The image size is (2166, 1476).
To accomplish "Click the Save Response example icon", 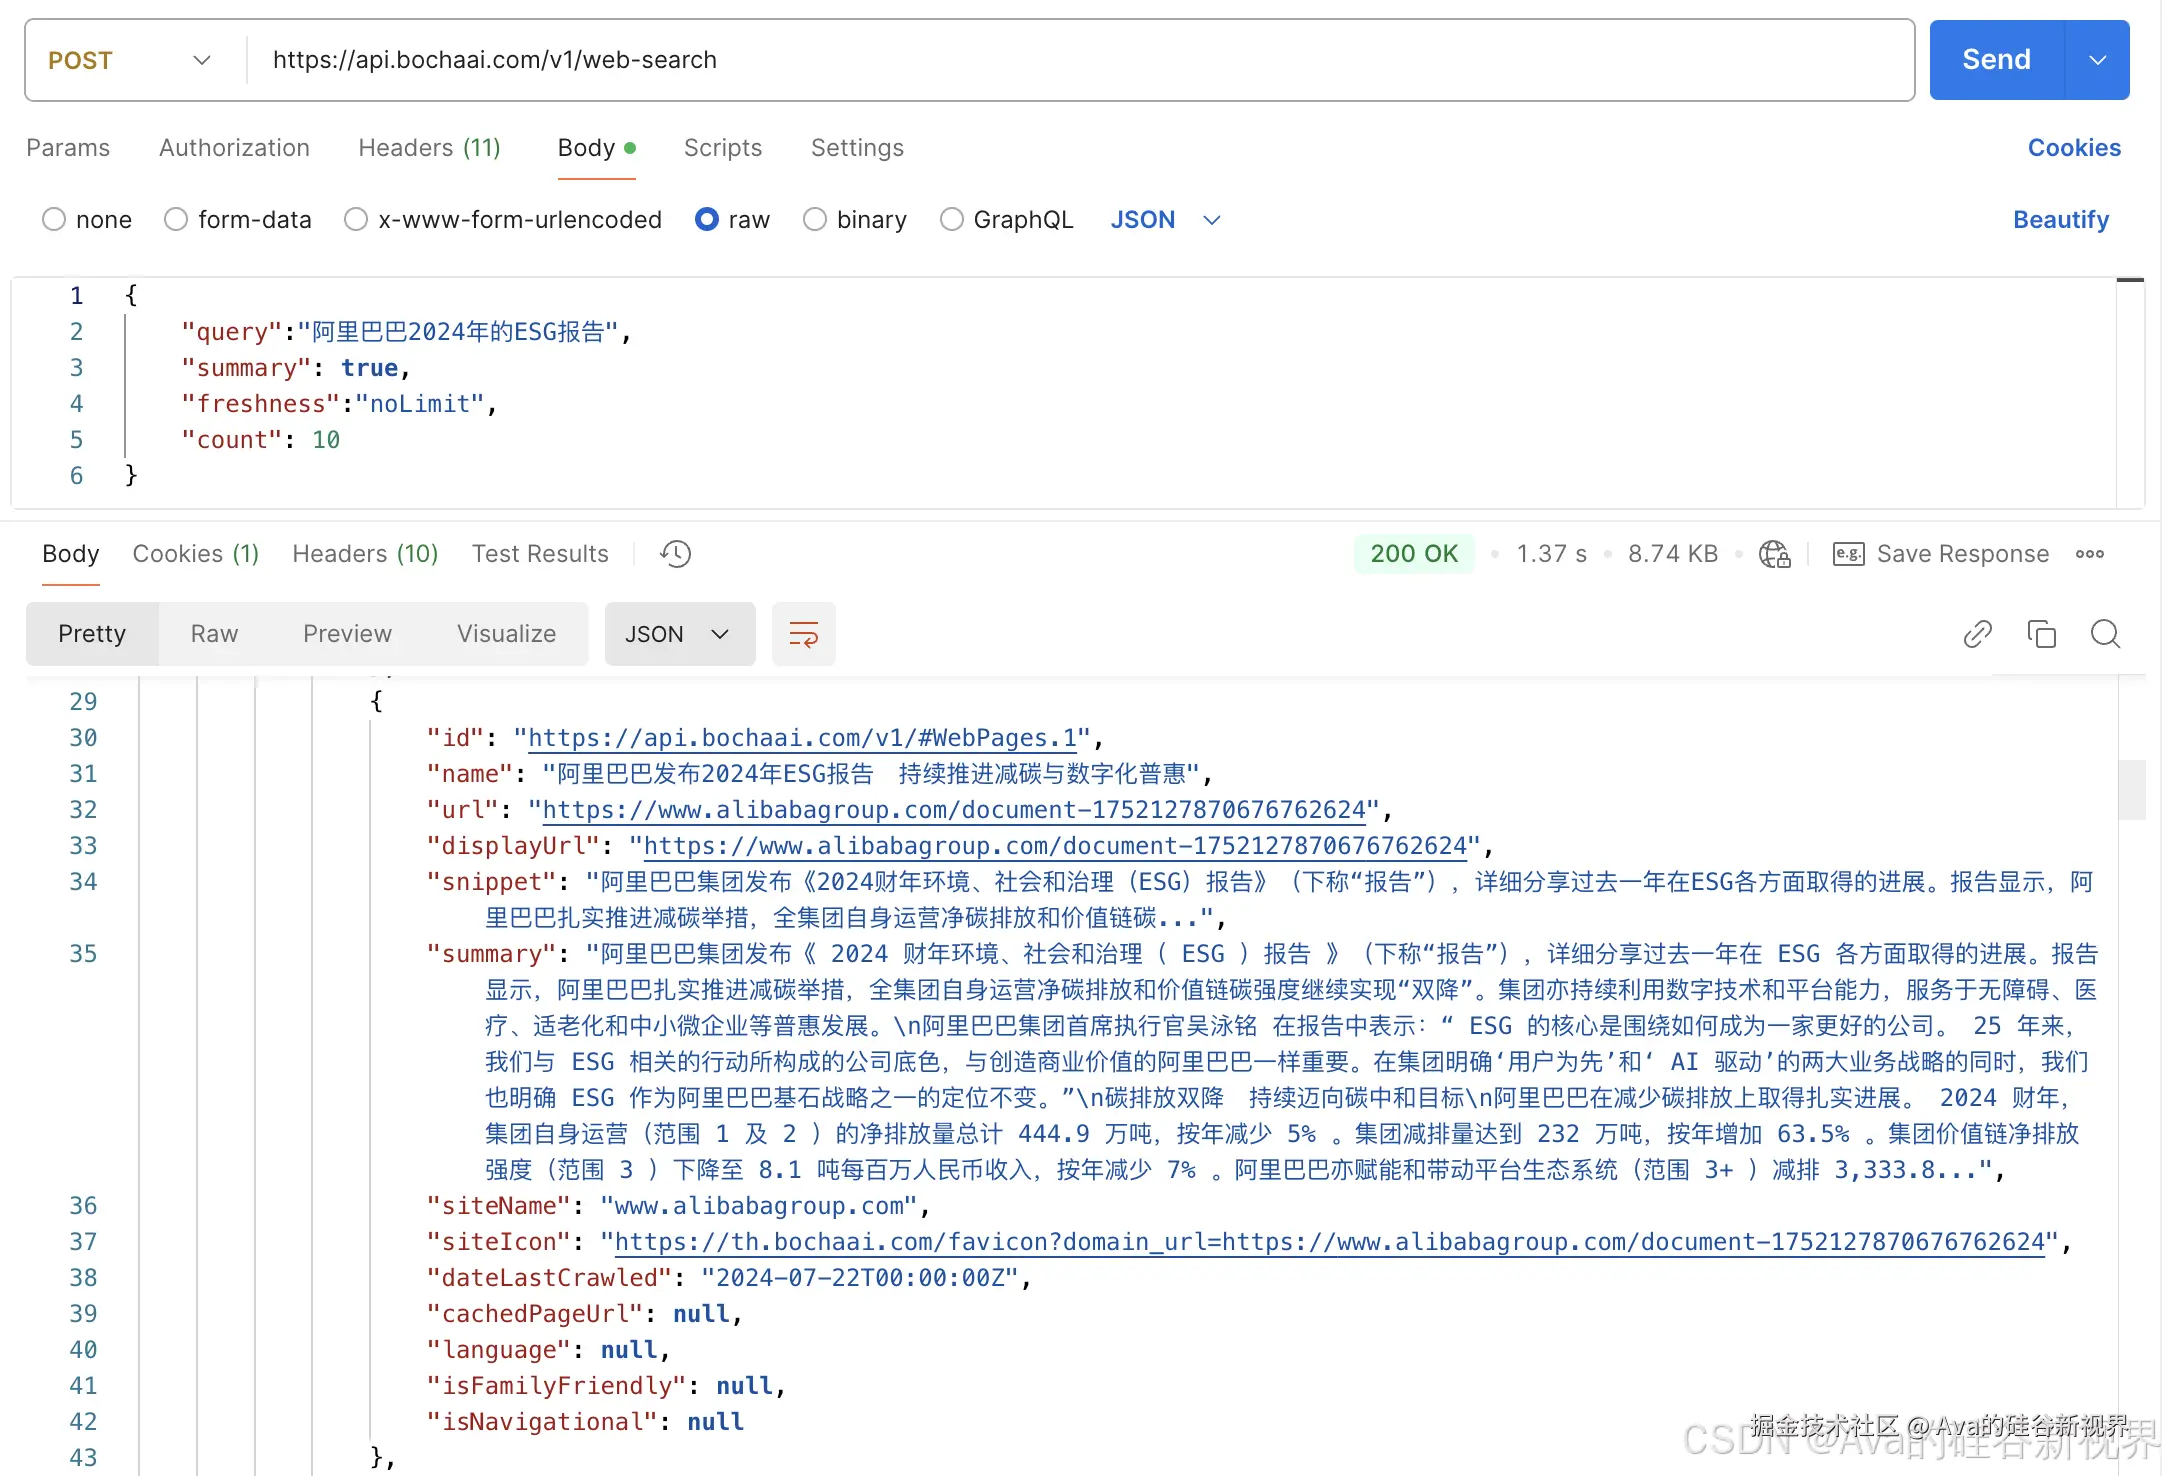I will [1848, 554].
